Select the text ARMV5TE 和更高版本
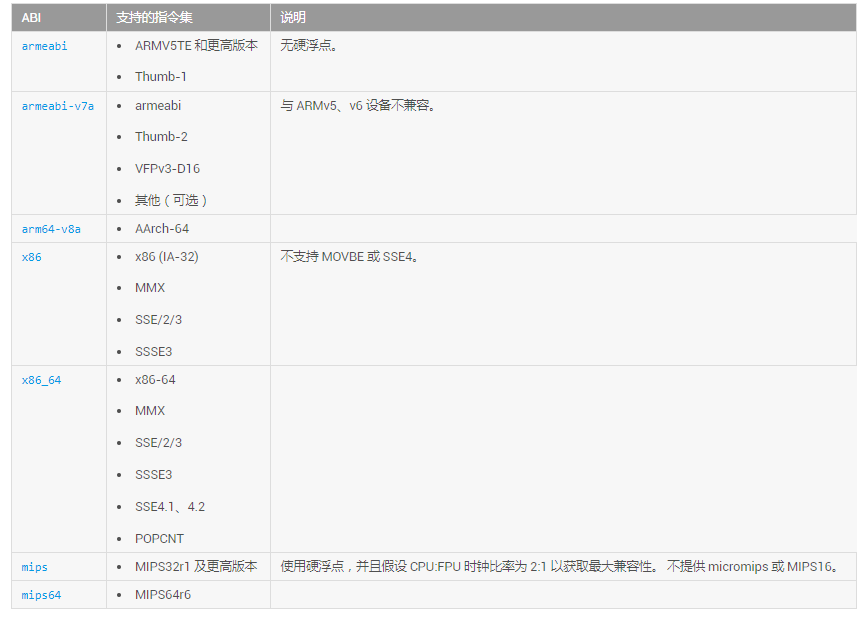 click(196, 45)
